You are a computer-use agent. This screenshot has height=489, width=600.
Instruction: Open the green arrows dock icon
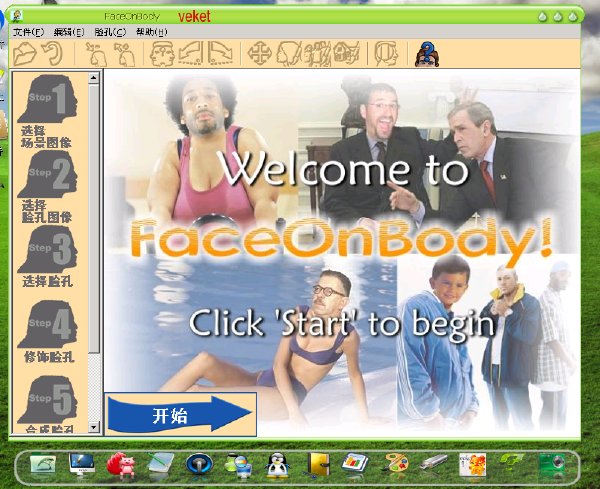tap(512, 460)
